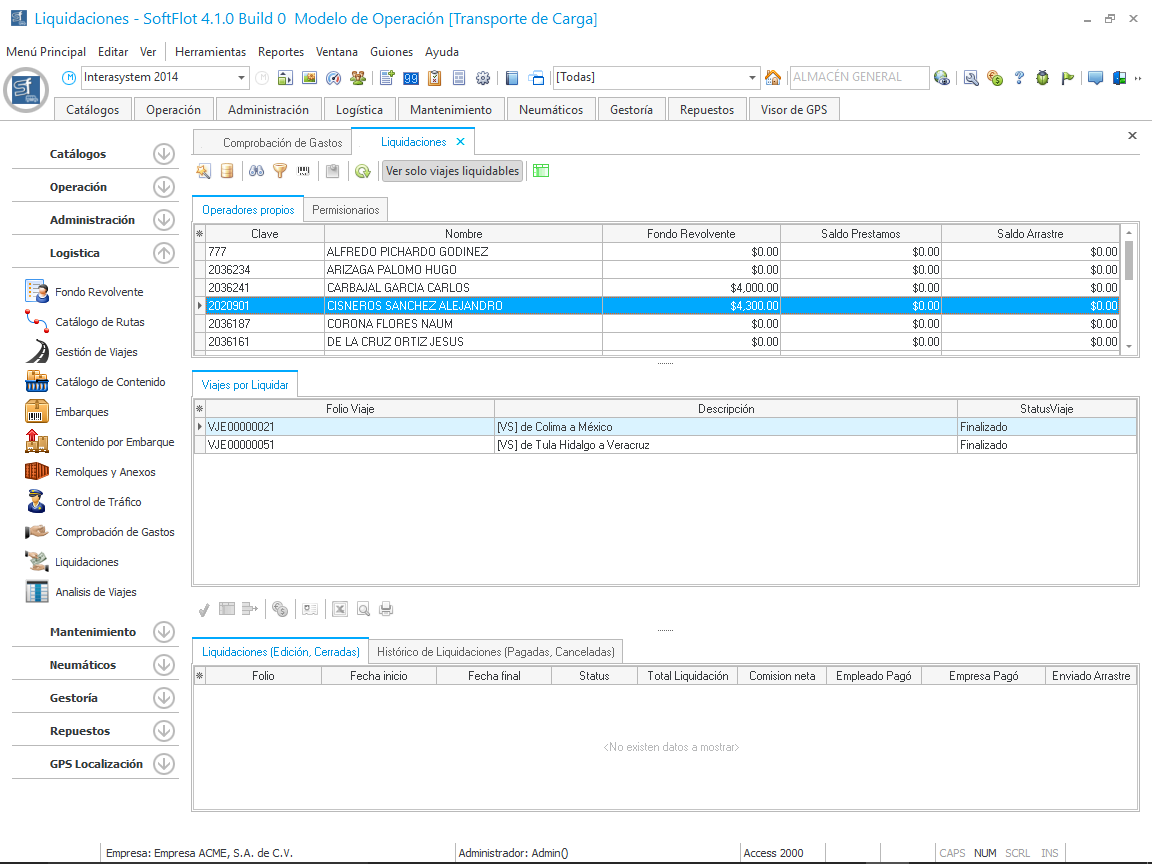This screenshot has height=864, width=1152.
Task: Open Control de Tráfico in the sidebar
Action: click(x=98, y=502)
